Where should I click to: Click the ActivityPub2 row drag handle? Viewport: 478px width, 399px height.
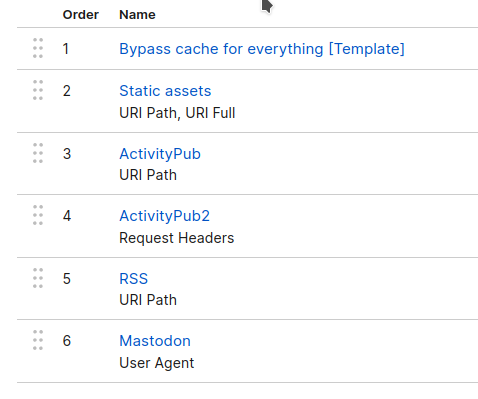(38, 215)
